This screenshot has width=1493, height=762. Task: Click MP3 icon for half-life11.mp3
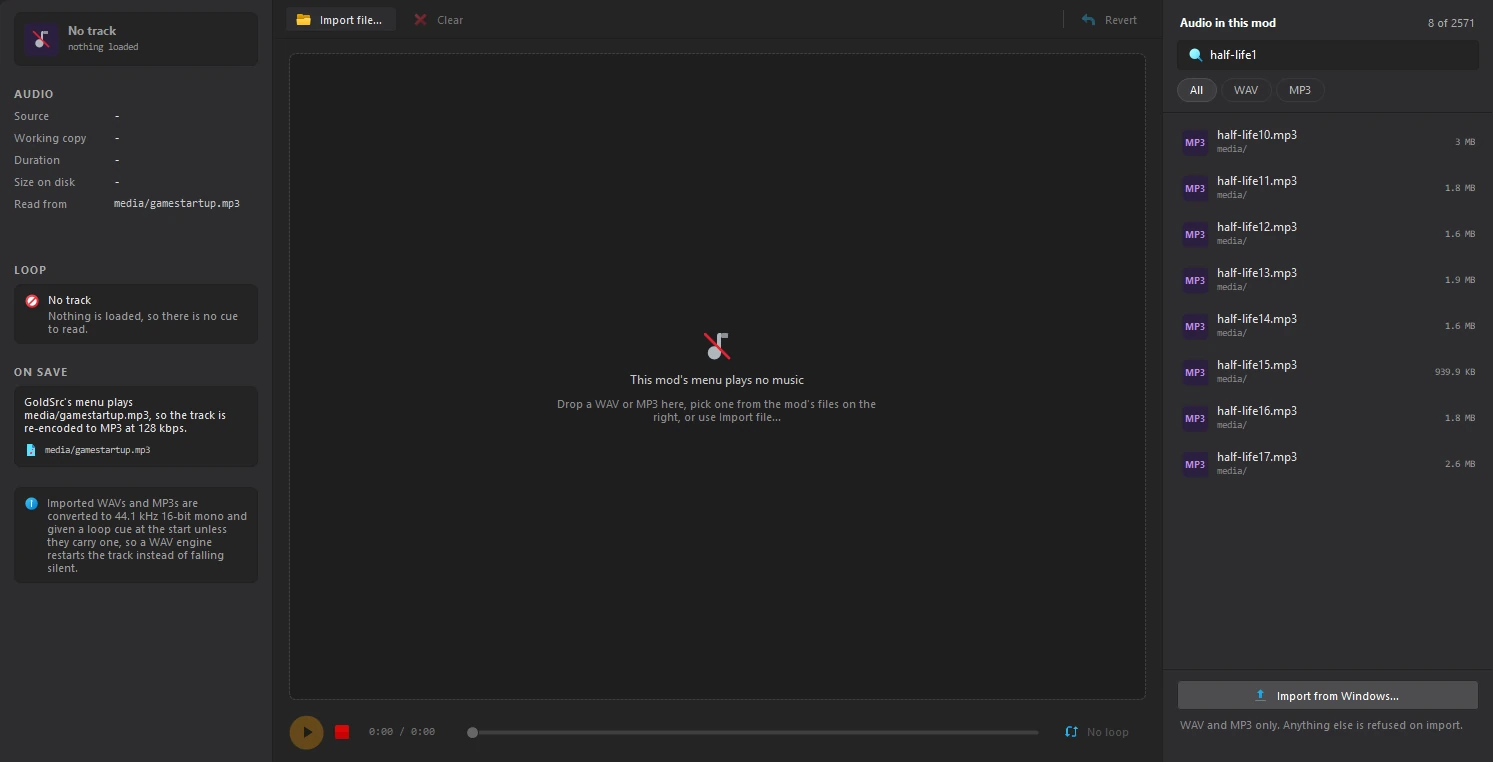1195,188
